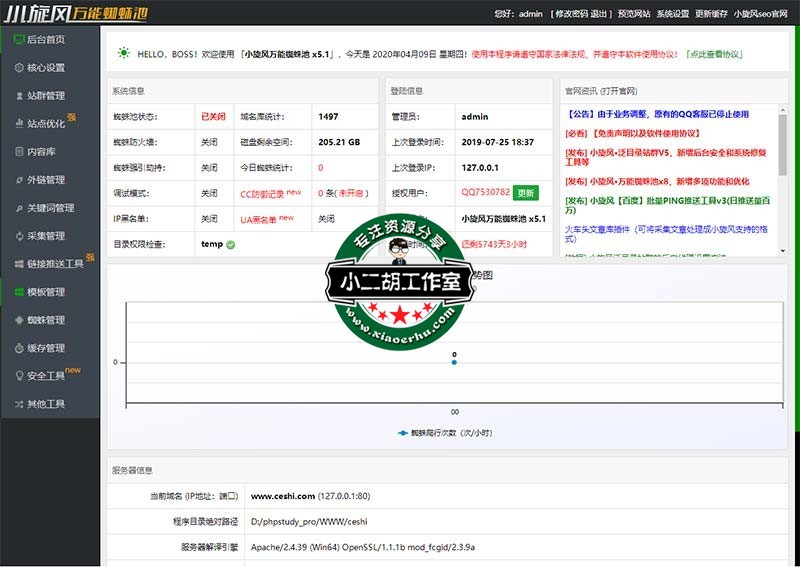Click the news panel scrollbar down arrow
Screen dimensions: 800x567
click(x=782, y=250)
